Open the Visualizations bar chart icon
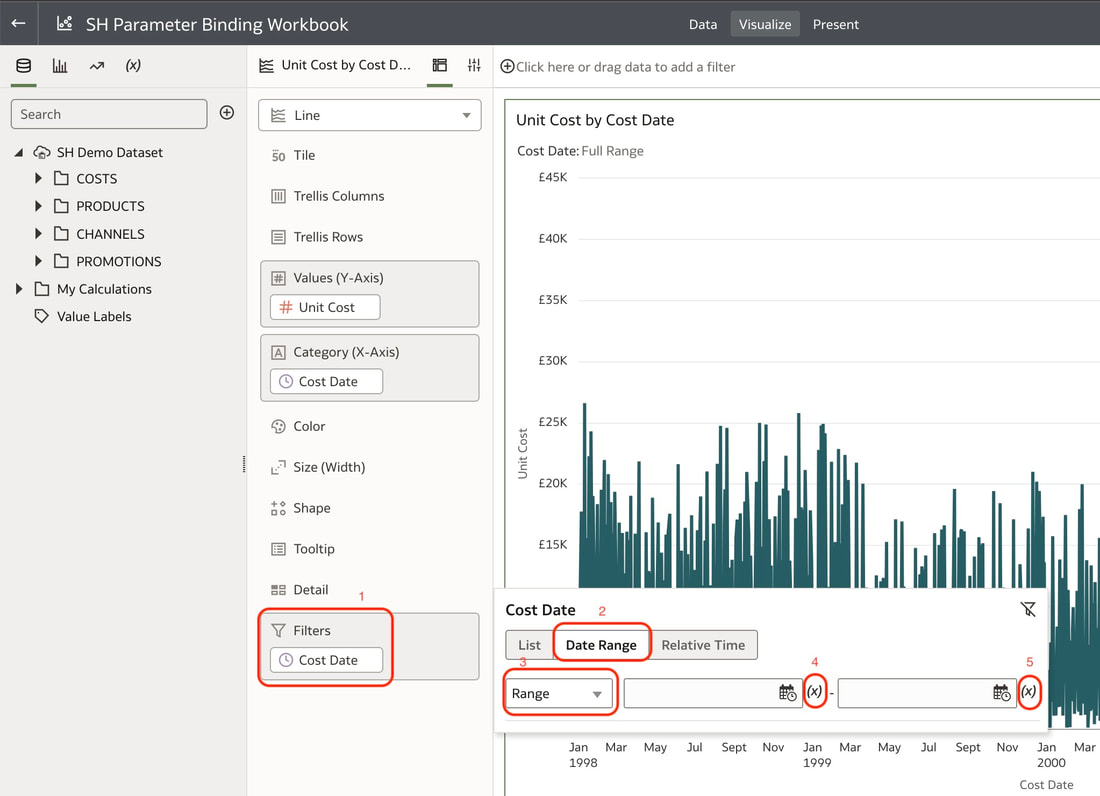The height and width of the screenshot is (796, 1100). (60, 66)
